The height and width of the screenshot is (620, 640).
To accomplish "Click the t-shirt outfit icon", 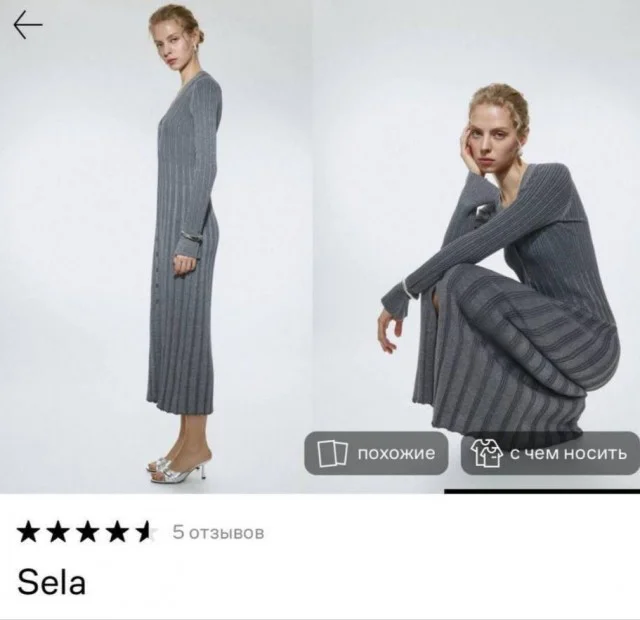I will pyautogui.click(x=487, y=453).
